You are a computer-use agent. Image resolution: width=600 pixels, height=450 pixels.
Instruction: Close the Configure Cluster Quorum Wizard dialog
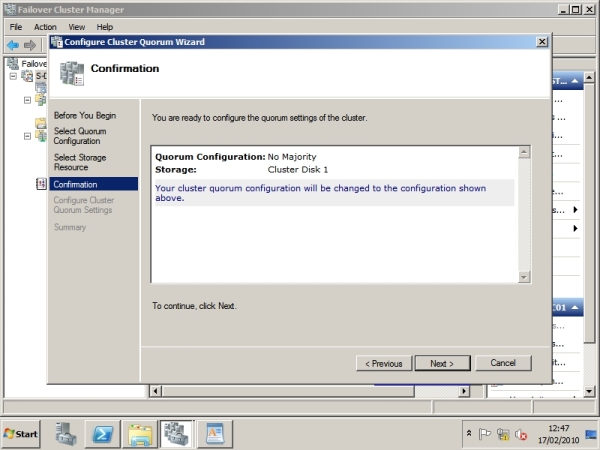click(542, 42)
